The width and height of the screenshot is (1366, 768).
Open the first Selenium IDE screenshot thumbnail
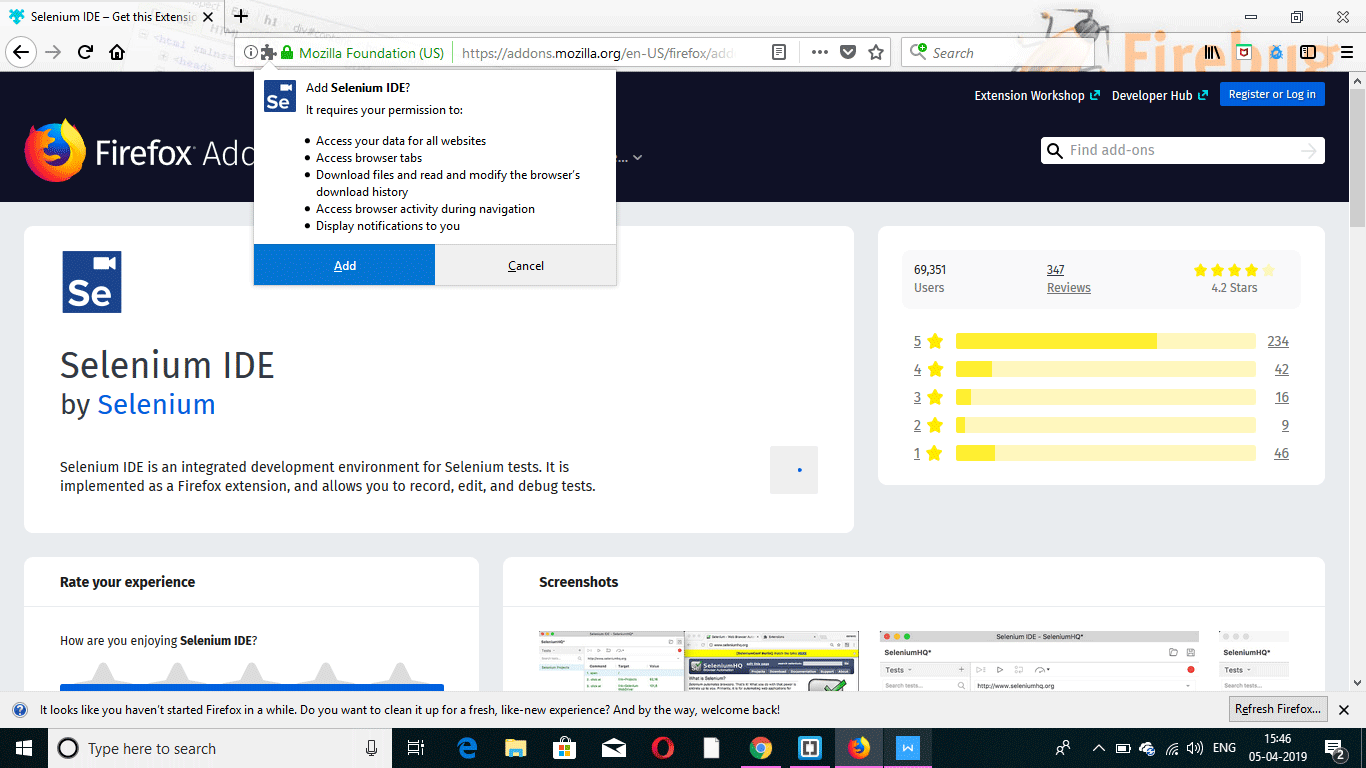tap(699, 660)
